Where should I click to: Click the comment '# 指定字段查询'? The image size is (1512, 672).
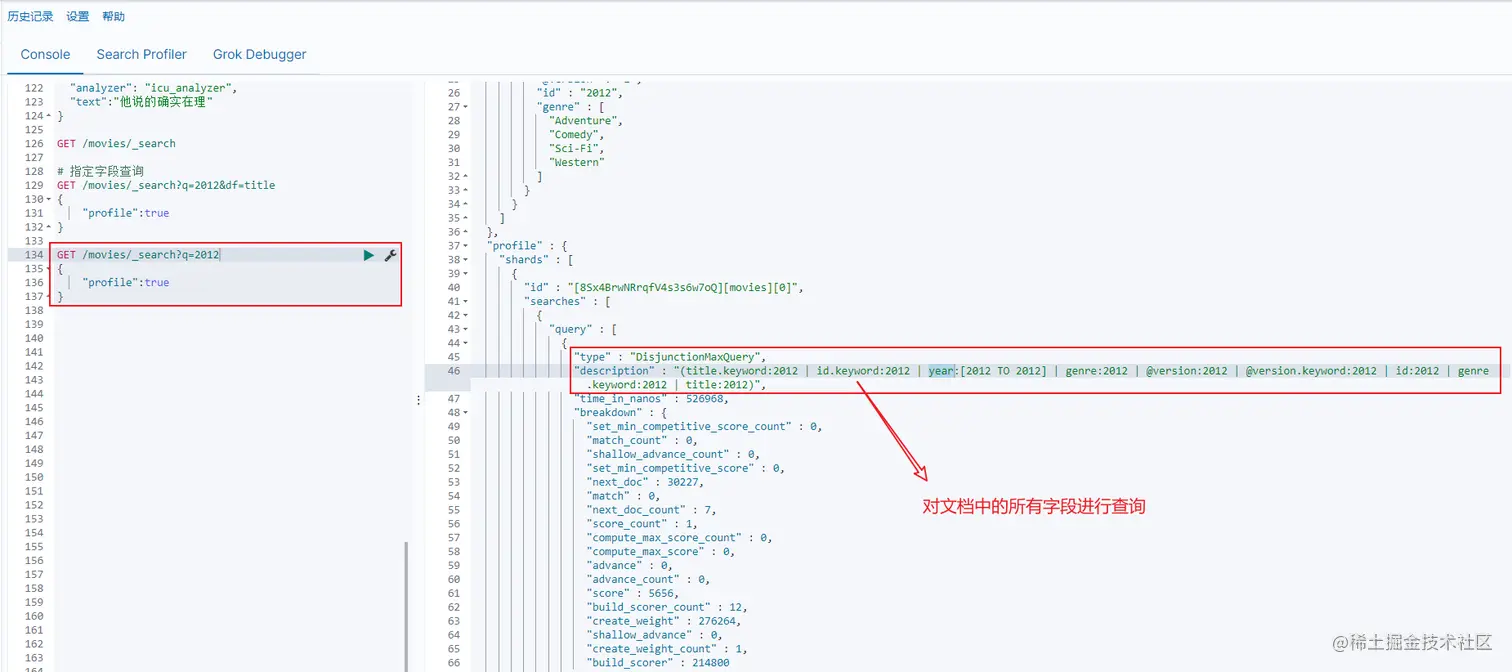[x=100, y=171]
